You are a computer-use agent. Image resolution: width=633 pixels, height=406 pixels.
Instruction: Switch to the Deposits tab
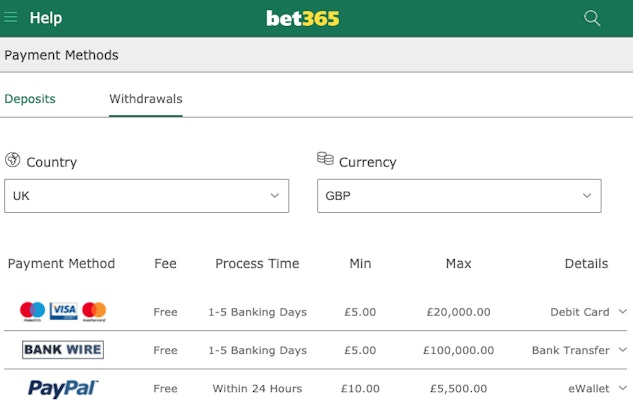pos(30,99)
